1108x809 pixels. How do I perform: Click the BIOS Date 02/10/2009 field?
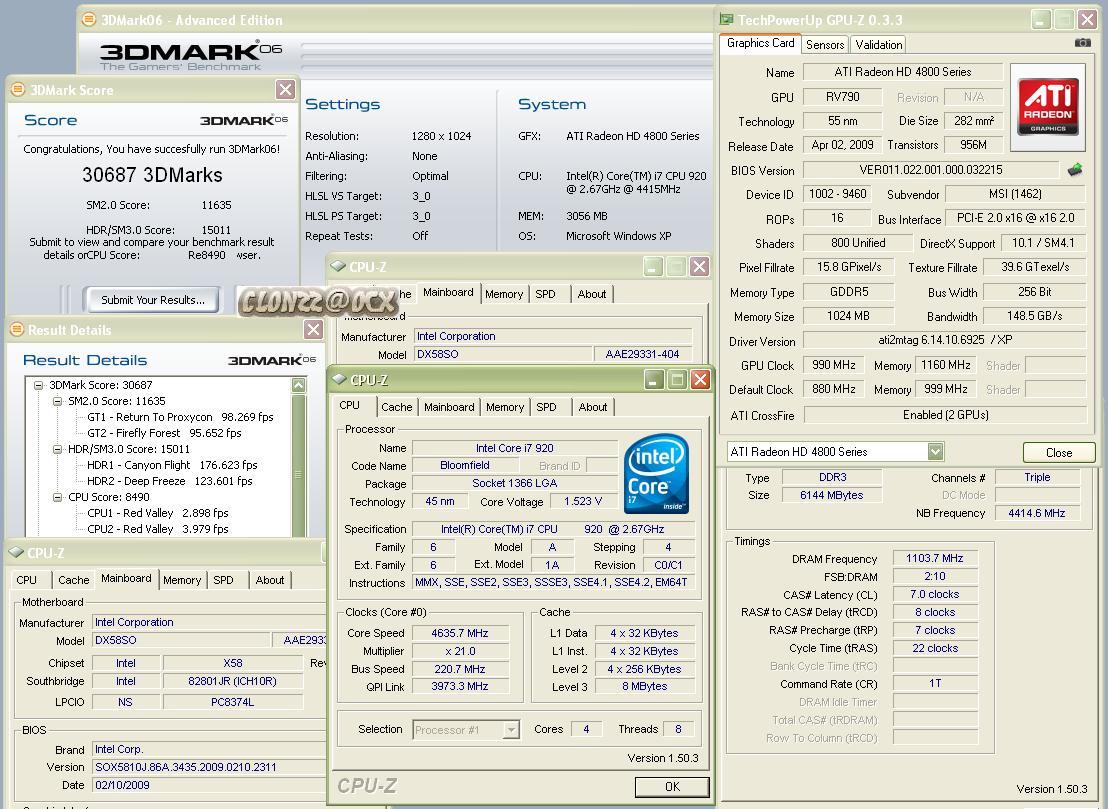pos(209,785)
